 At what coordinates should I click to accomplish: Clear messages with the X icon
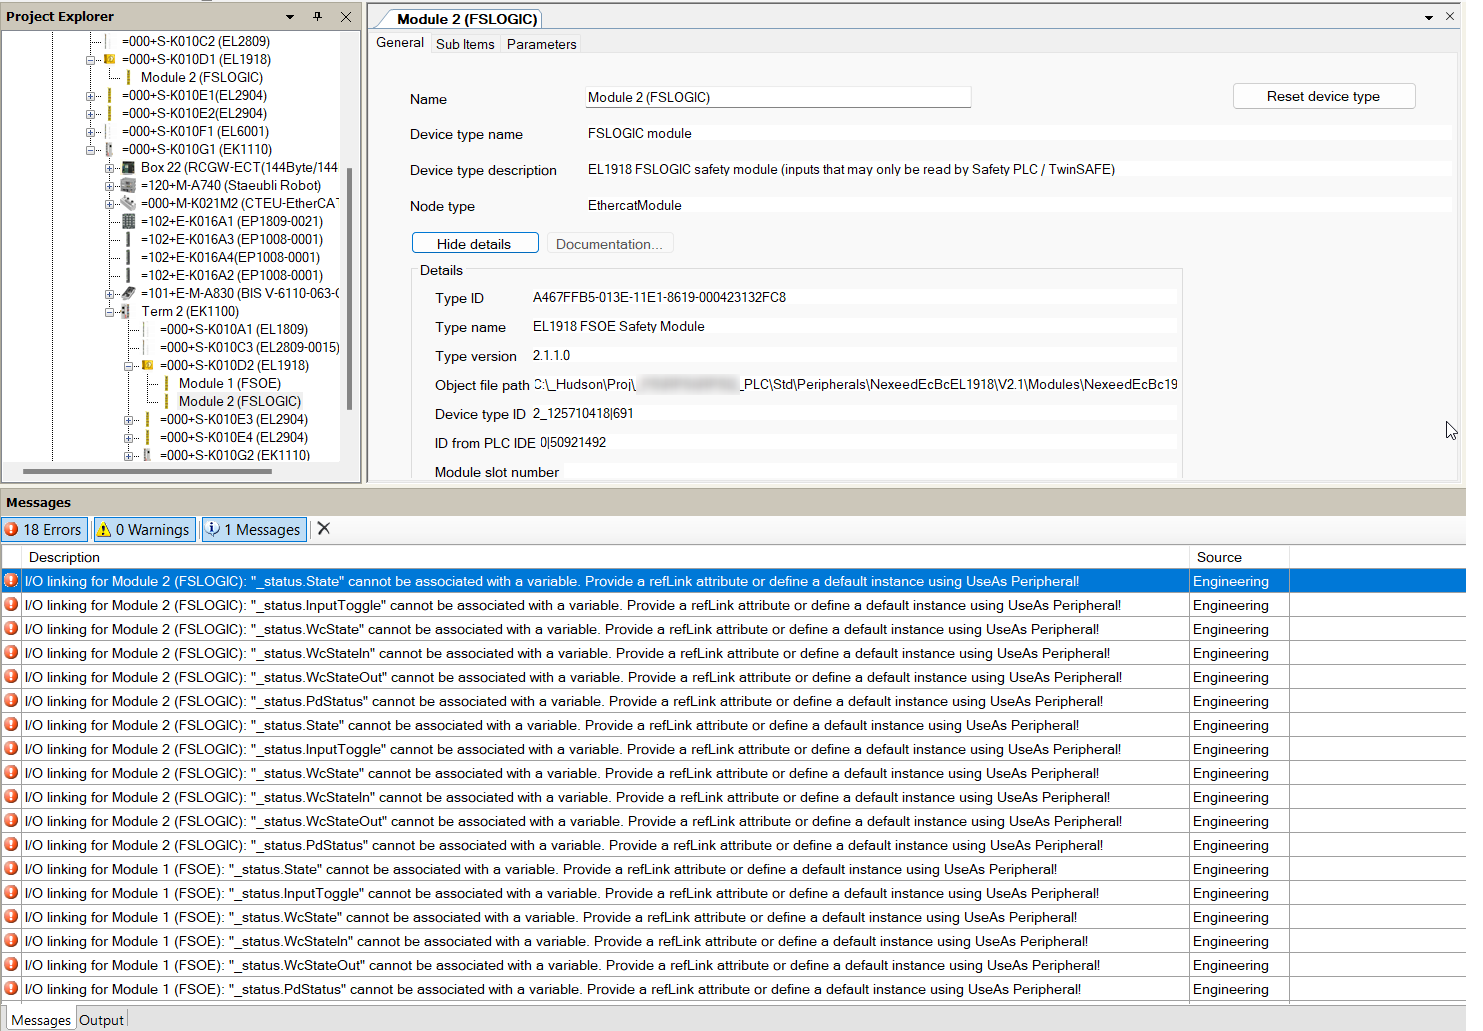coord(324,529)
